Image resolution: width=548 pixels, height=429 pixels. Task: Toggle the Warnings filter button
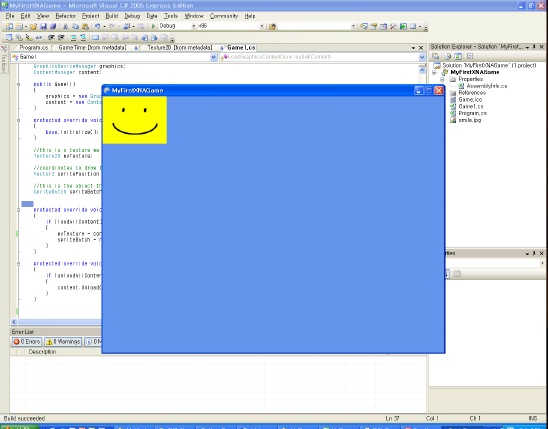[63, 341]
